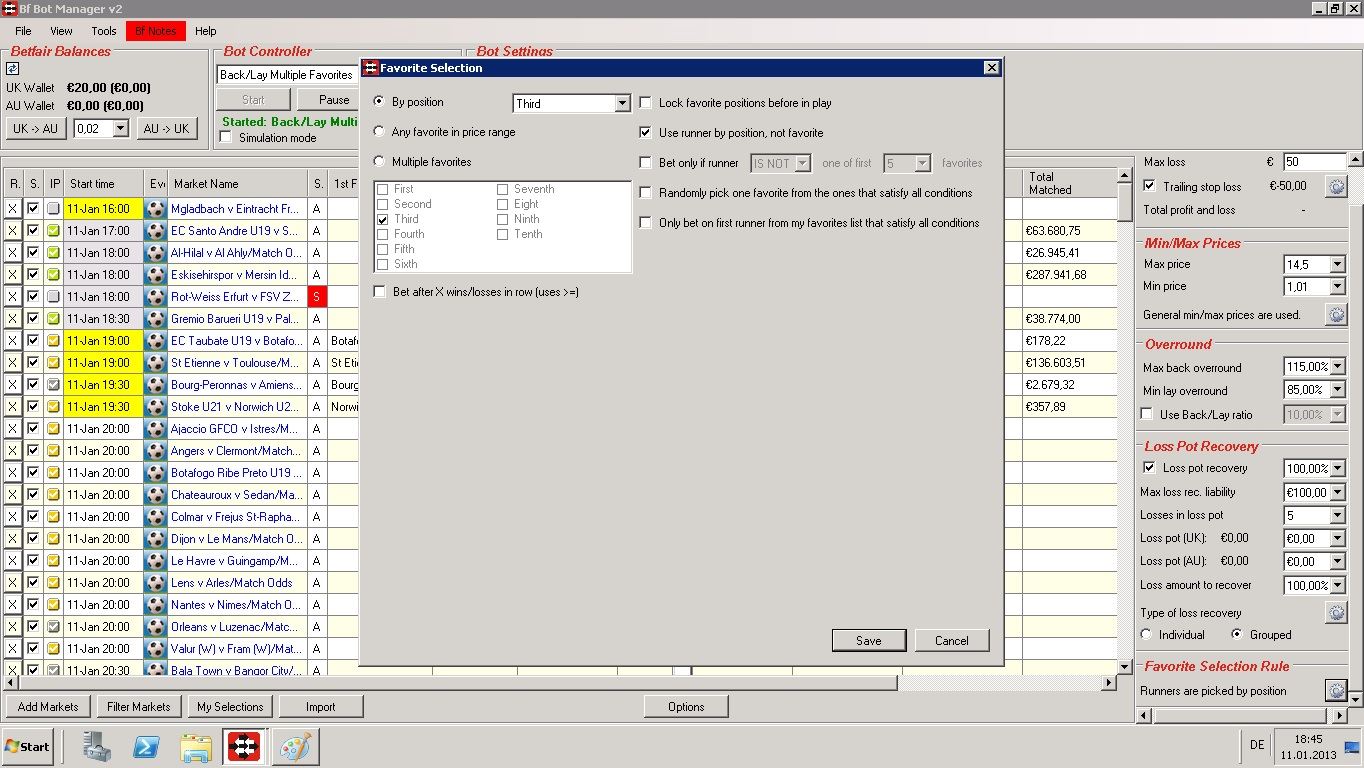Click soccer ball icon for Gremio Barueri U19 row
1364x768 pixels.
tap(155, 319)
